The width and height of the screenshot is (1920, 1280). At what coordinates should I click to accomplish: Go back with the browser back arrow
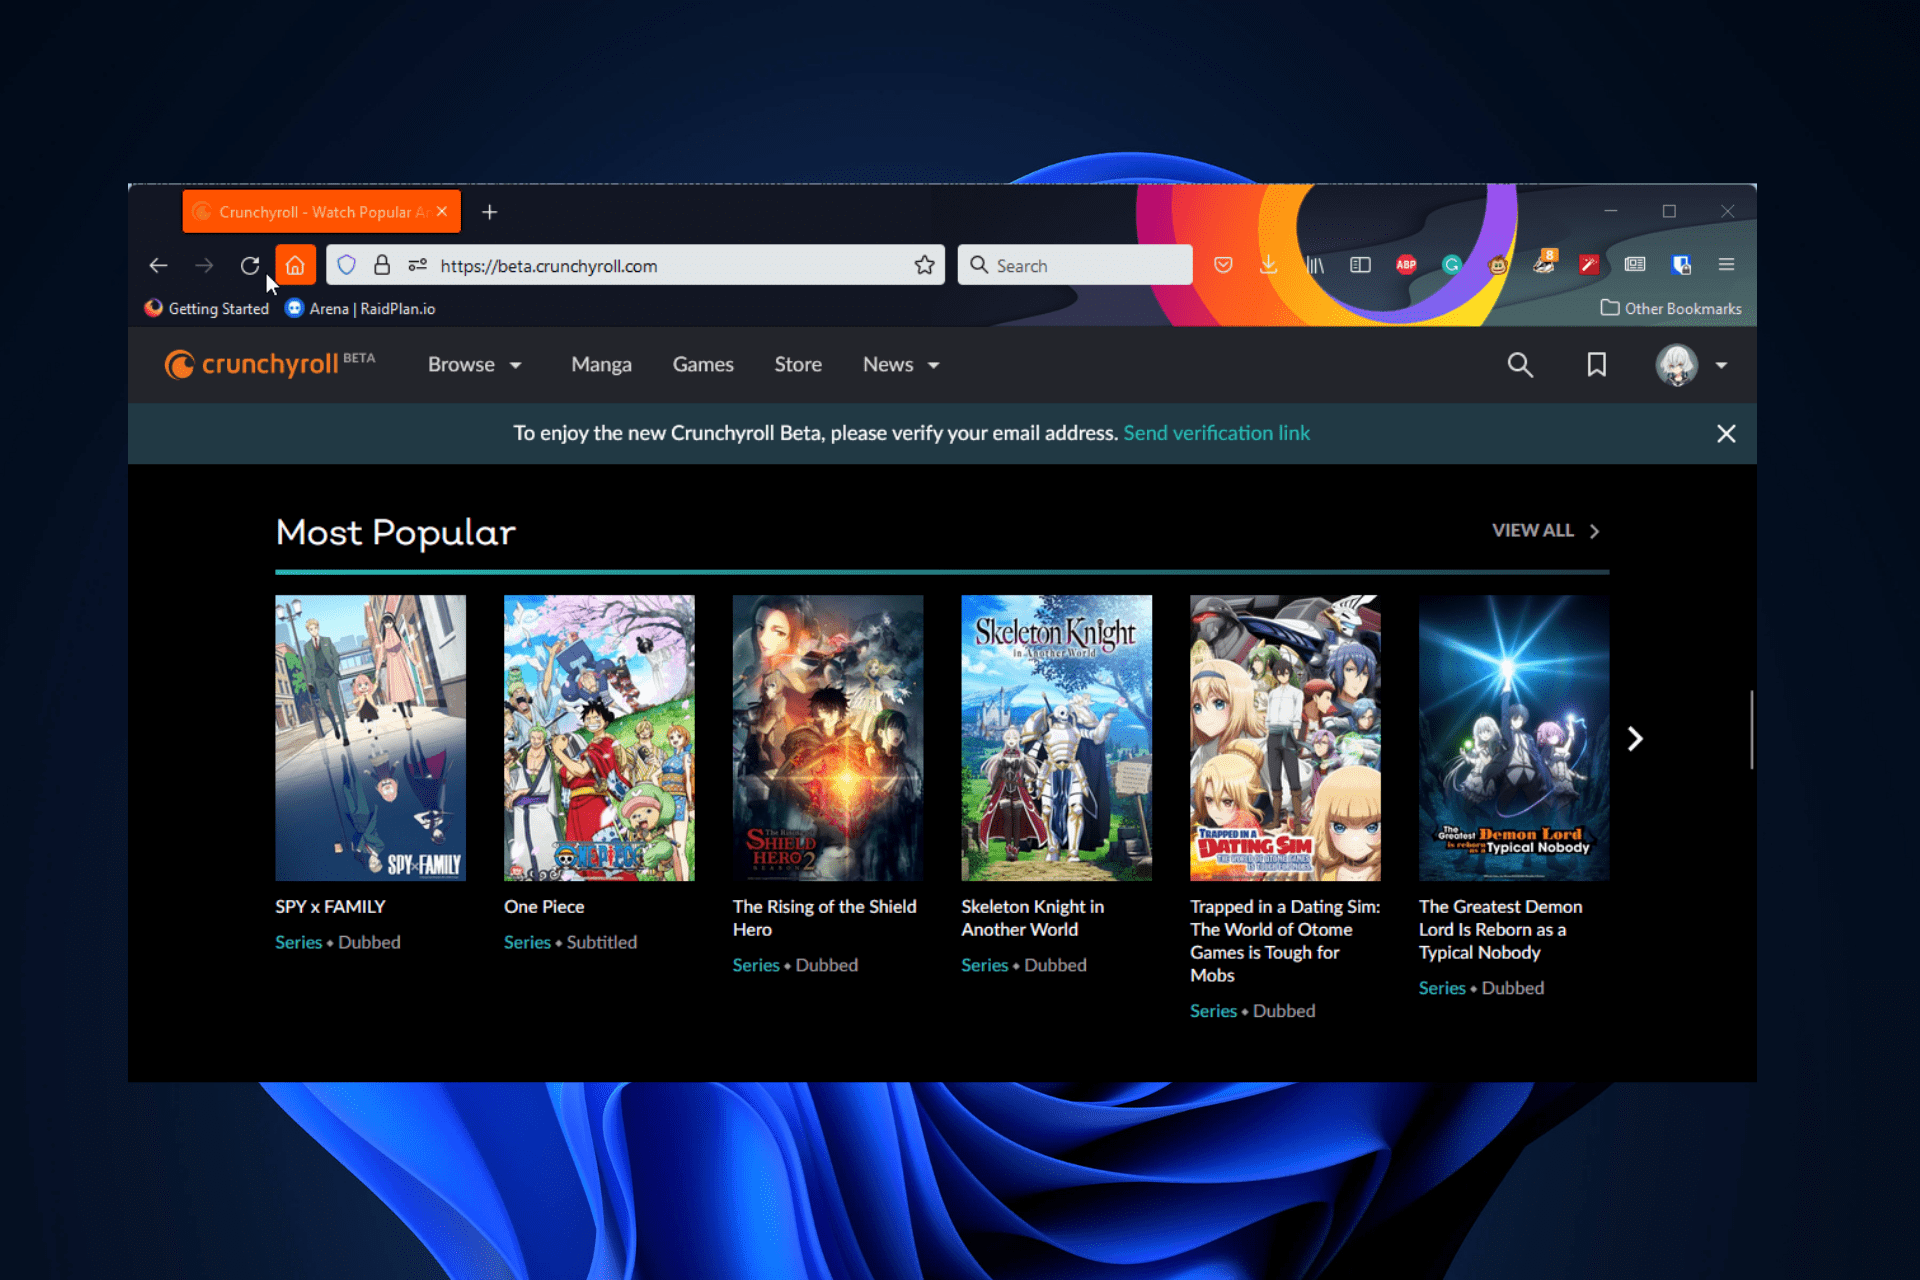click(x=158, y=265)
